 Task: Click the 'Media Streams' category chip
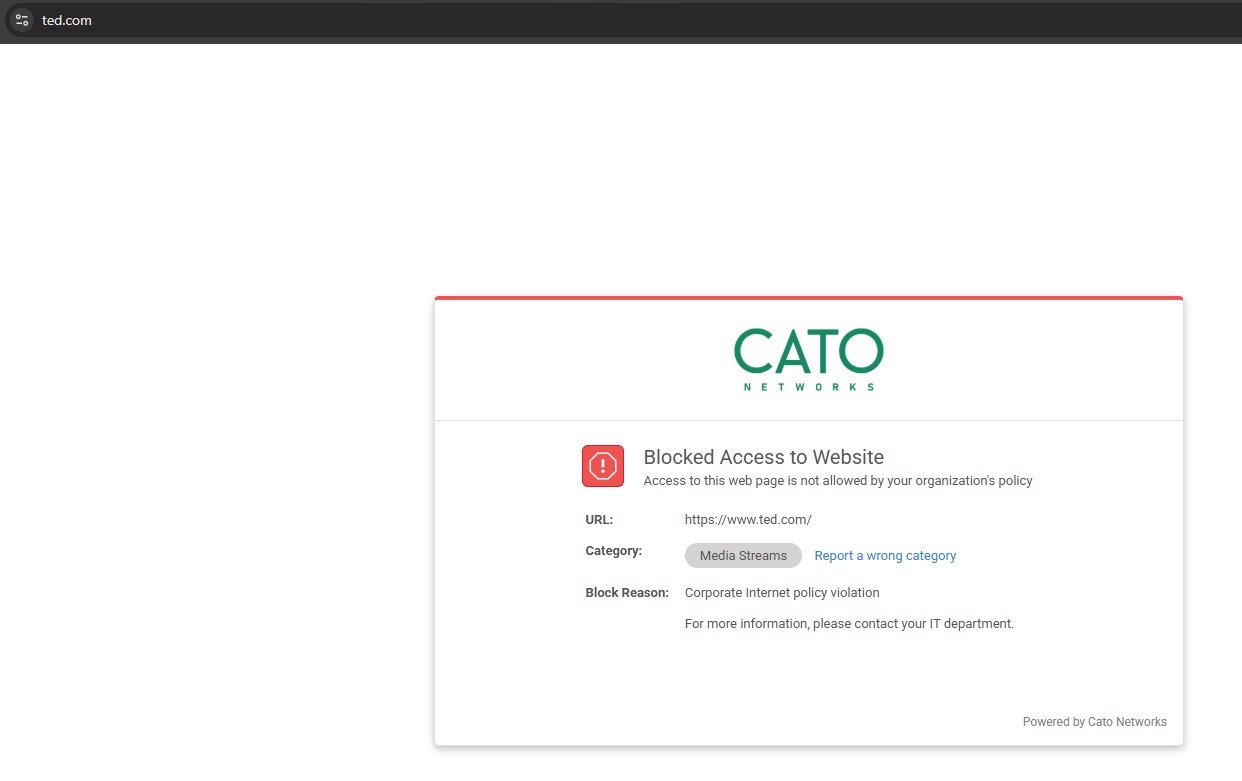click(743, 556)
